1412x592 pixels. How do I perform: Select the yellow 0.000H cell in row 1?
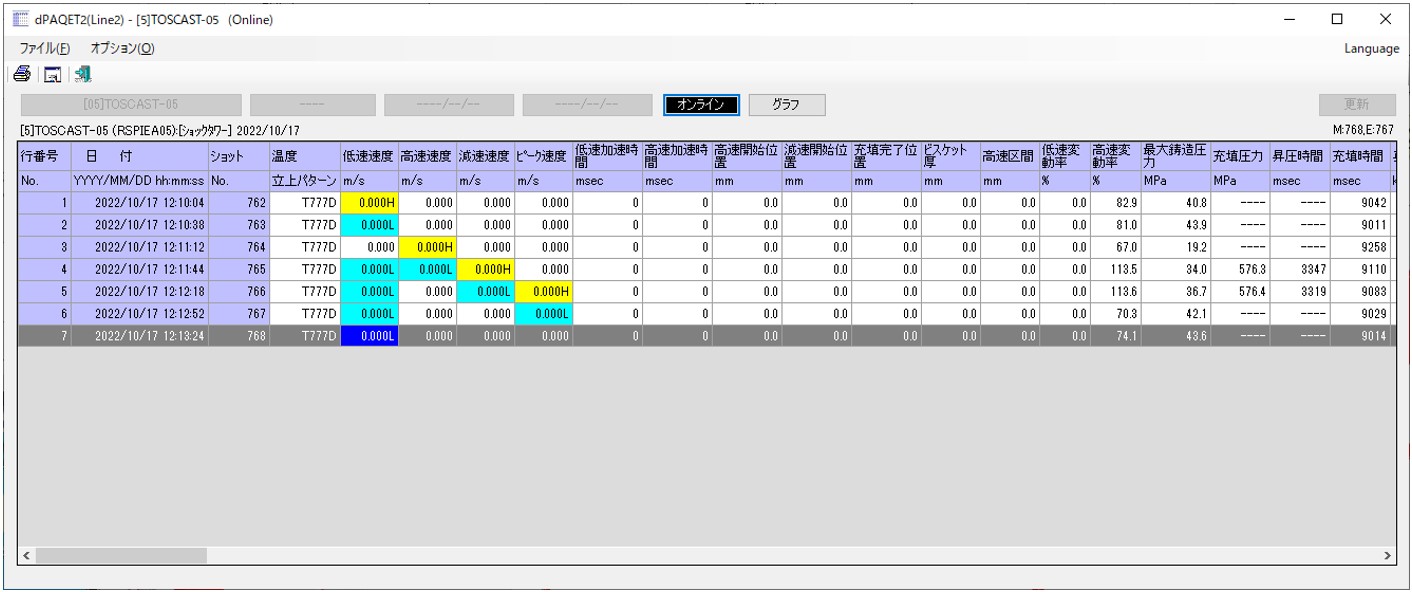[x=369, y=202]
